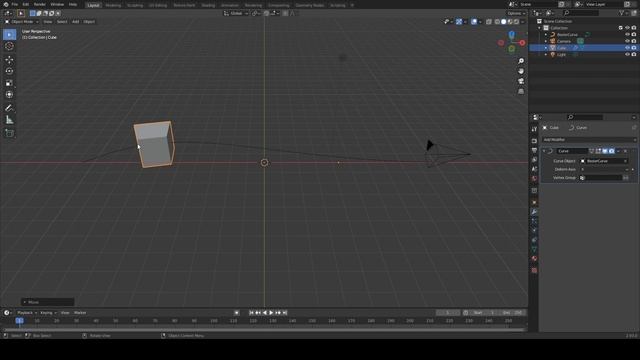This screenshot has width=640, height=360.
Task: Click the navigation gizmo Z axis
Action: (511, 34)
